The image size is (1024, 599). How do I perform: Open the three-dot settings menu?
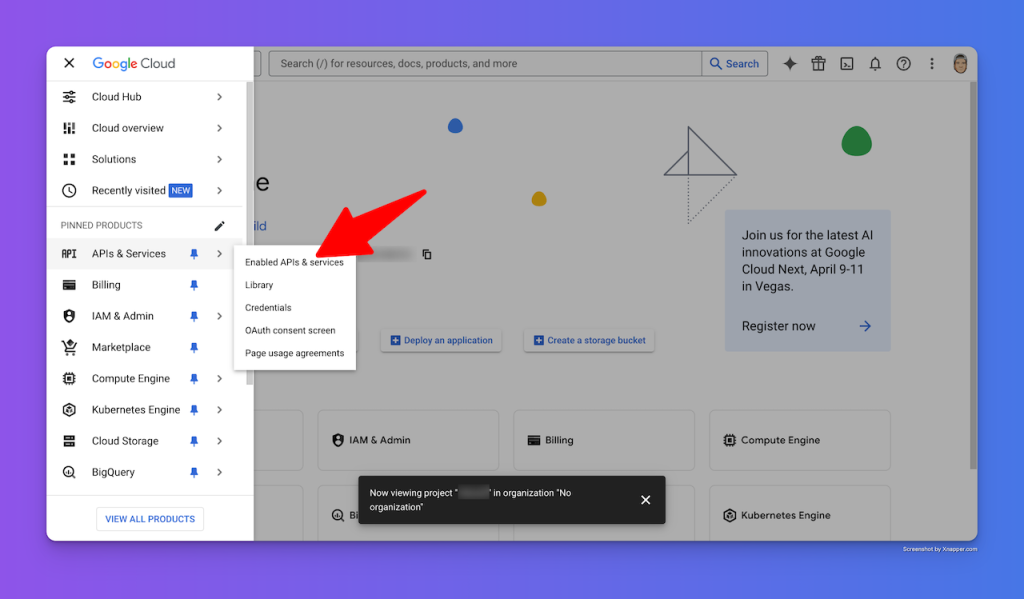pos(932,63)
